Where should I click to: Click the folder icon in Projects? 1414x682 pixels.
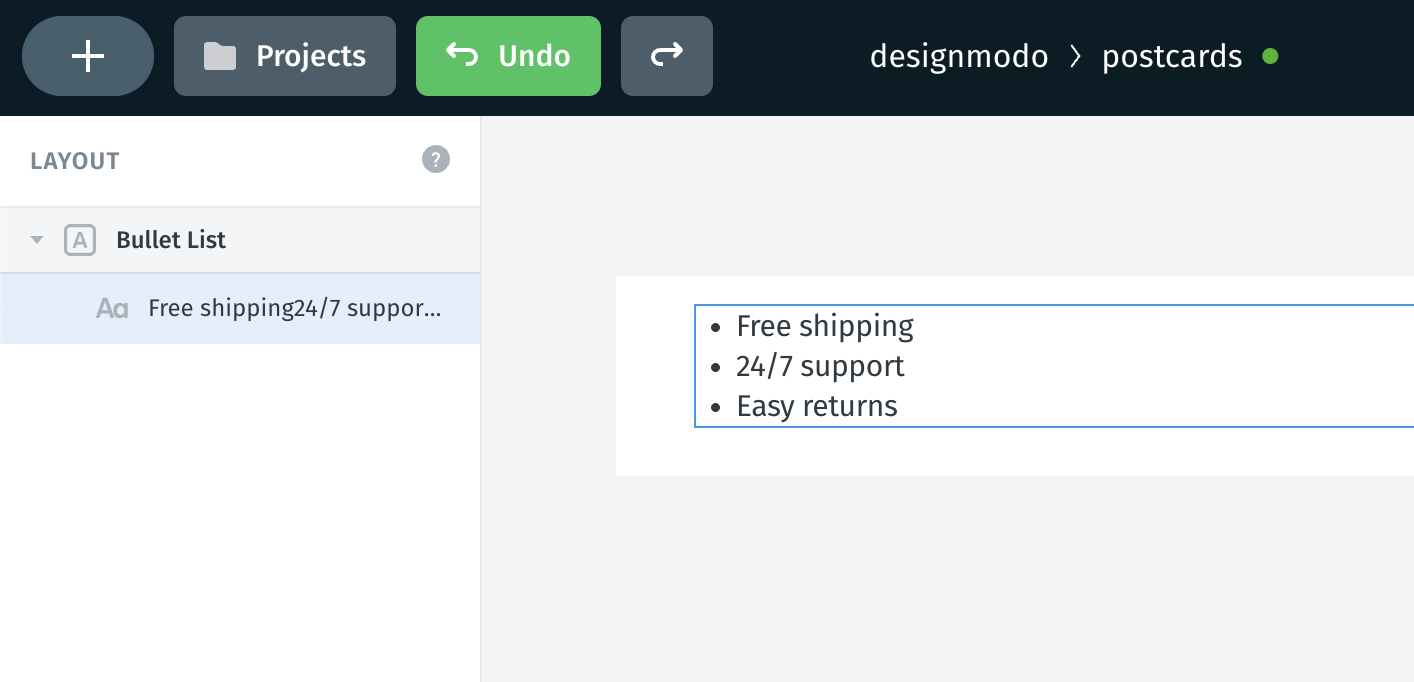coord(220,56)
